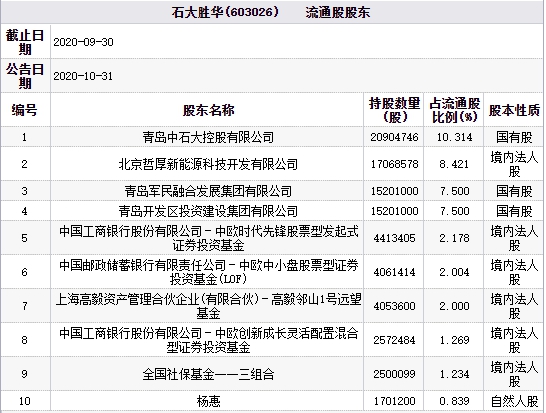
Task: Click share count 15201000 for 青岛开发区投资建设
Action: [x=394, y=211]
